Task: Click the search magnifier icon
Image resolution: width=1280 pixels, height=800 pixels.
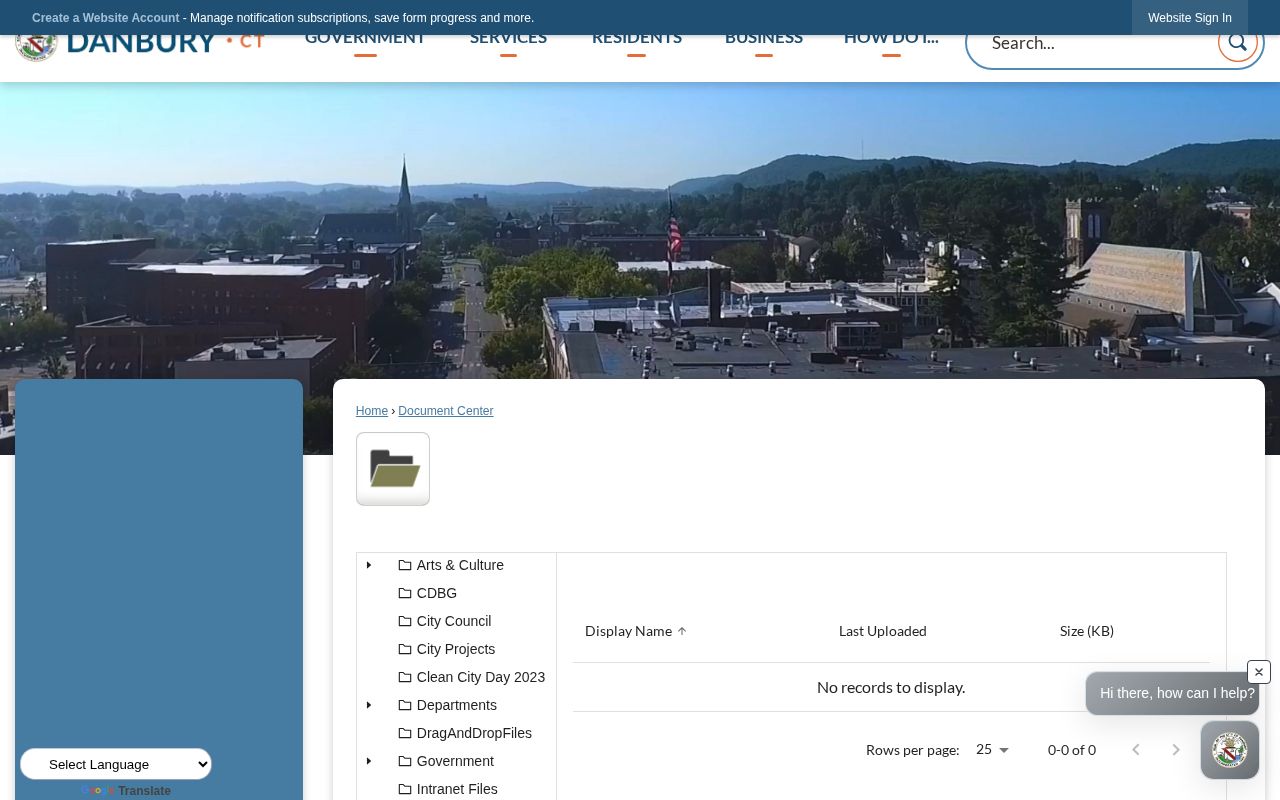Action: point(1237,43)
